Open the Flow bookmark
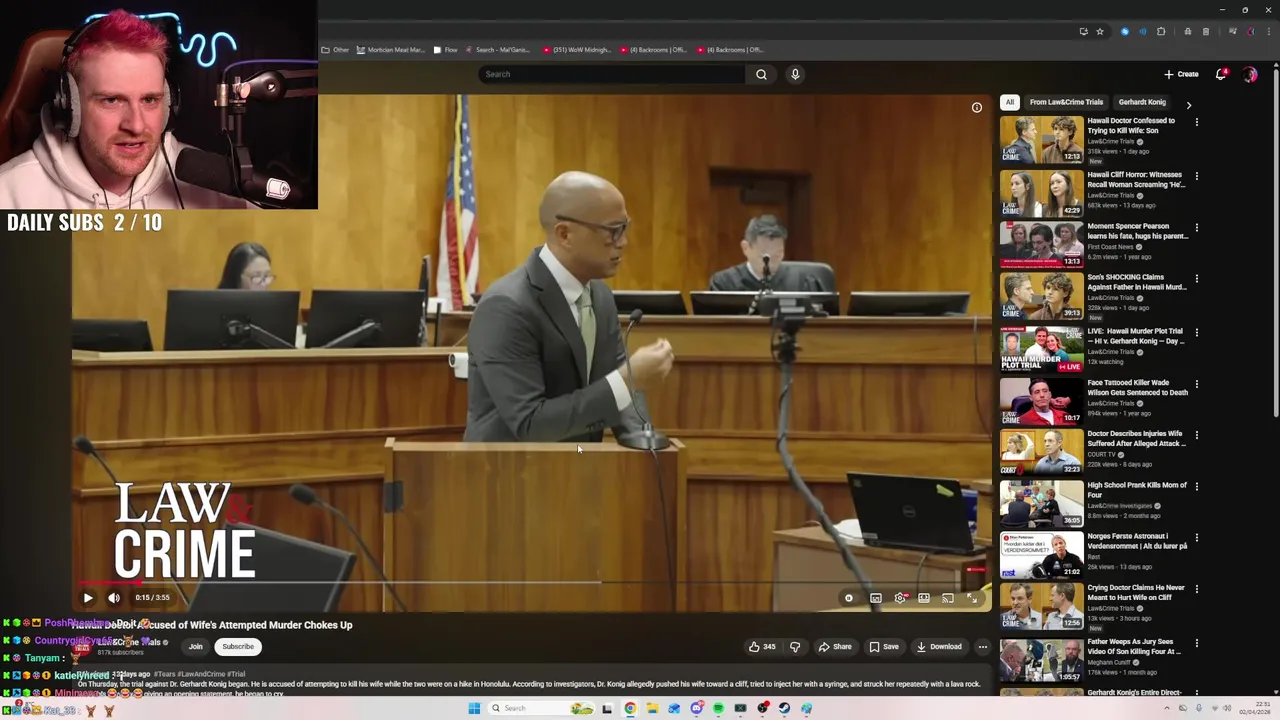Screen dimensions: 1280x720 pyautogui.click(x=445, y=50)
